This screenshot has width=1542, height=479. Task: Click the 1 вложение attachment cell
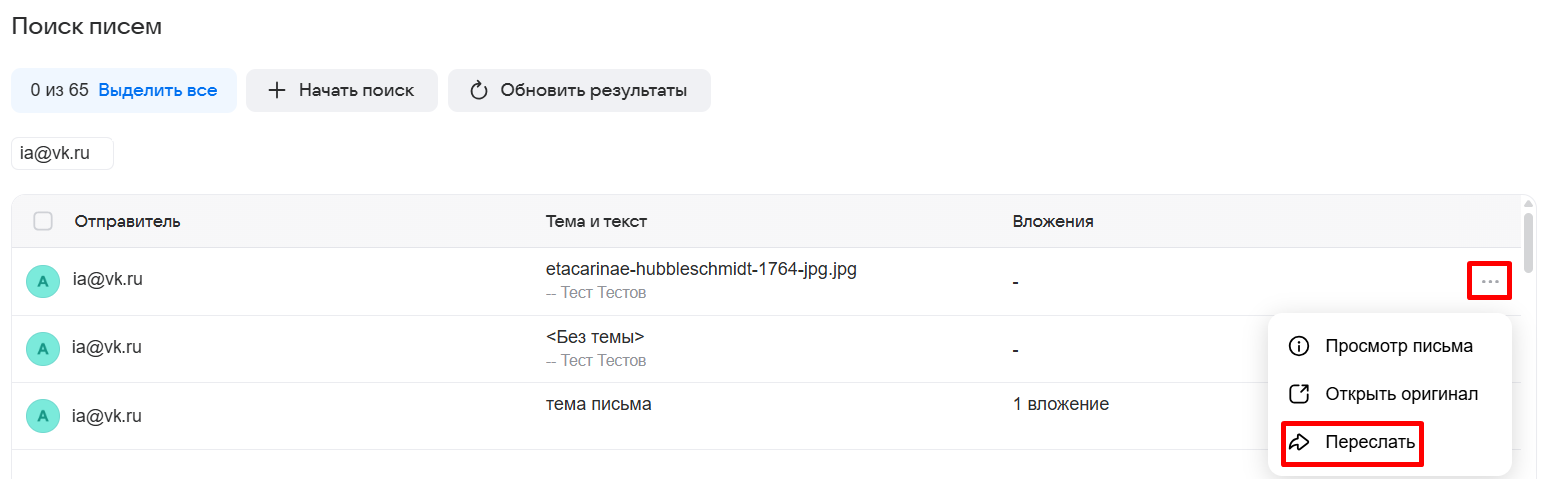(x=1060, y=405)
